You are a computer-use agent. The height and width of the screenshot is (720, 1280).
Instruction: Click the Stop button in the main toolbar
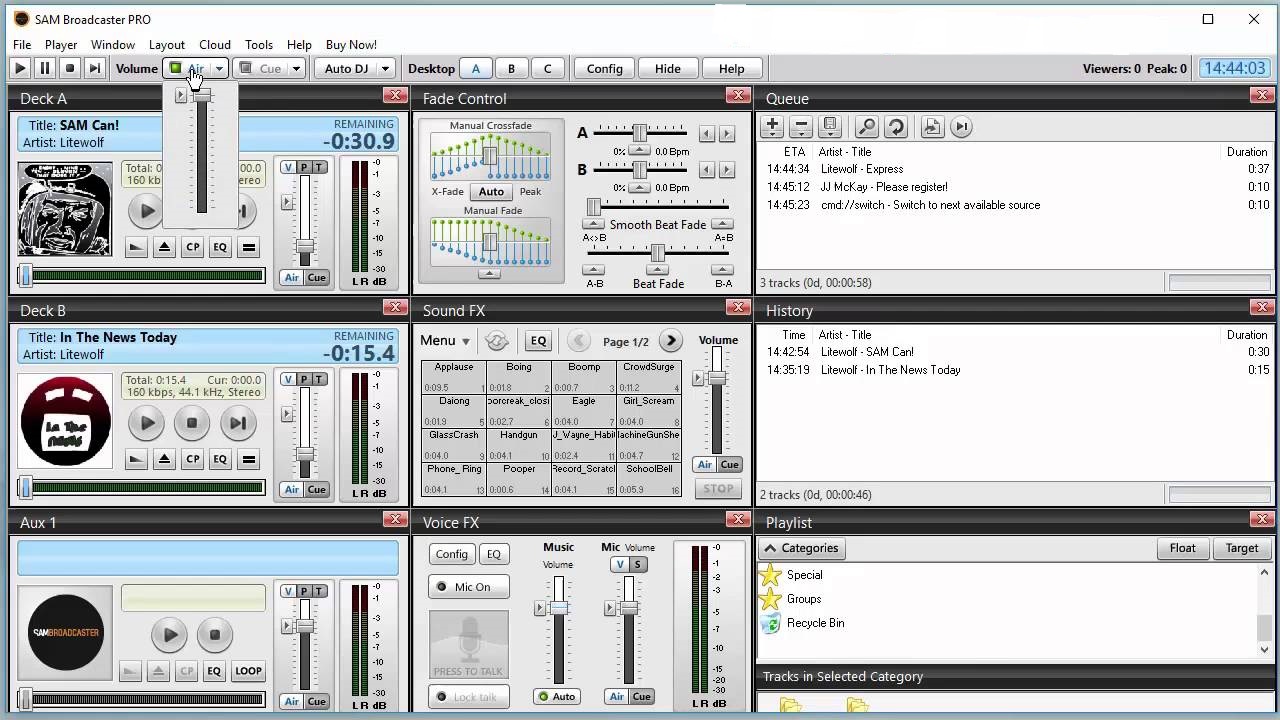point(70,68)
